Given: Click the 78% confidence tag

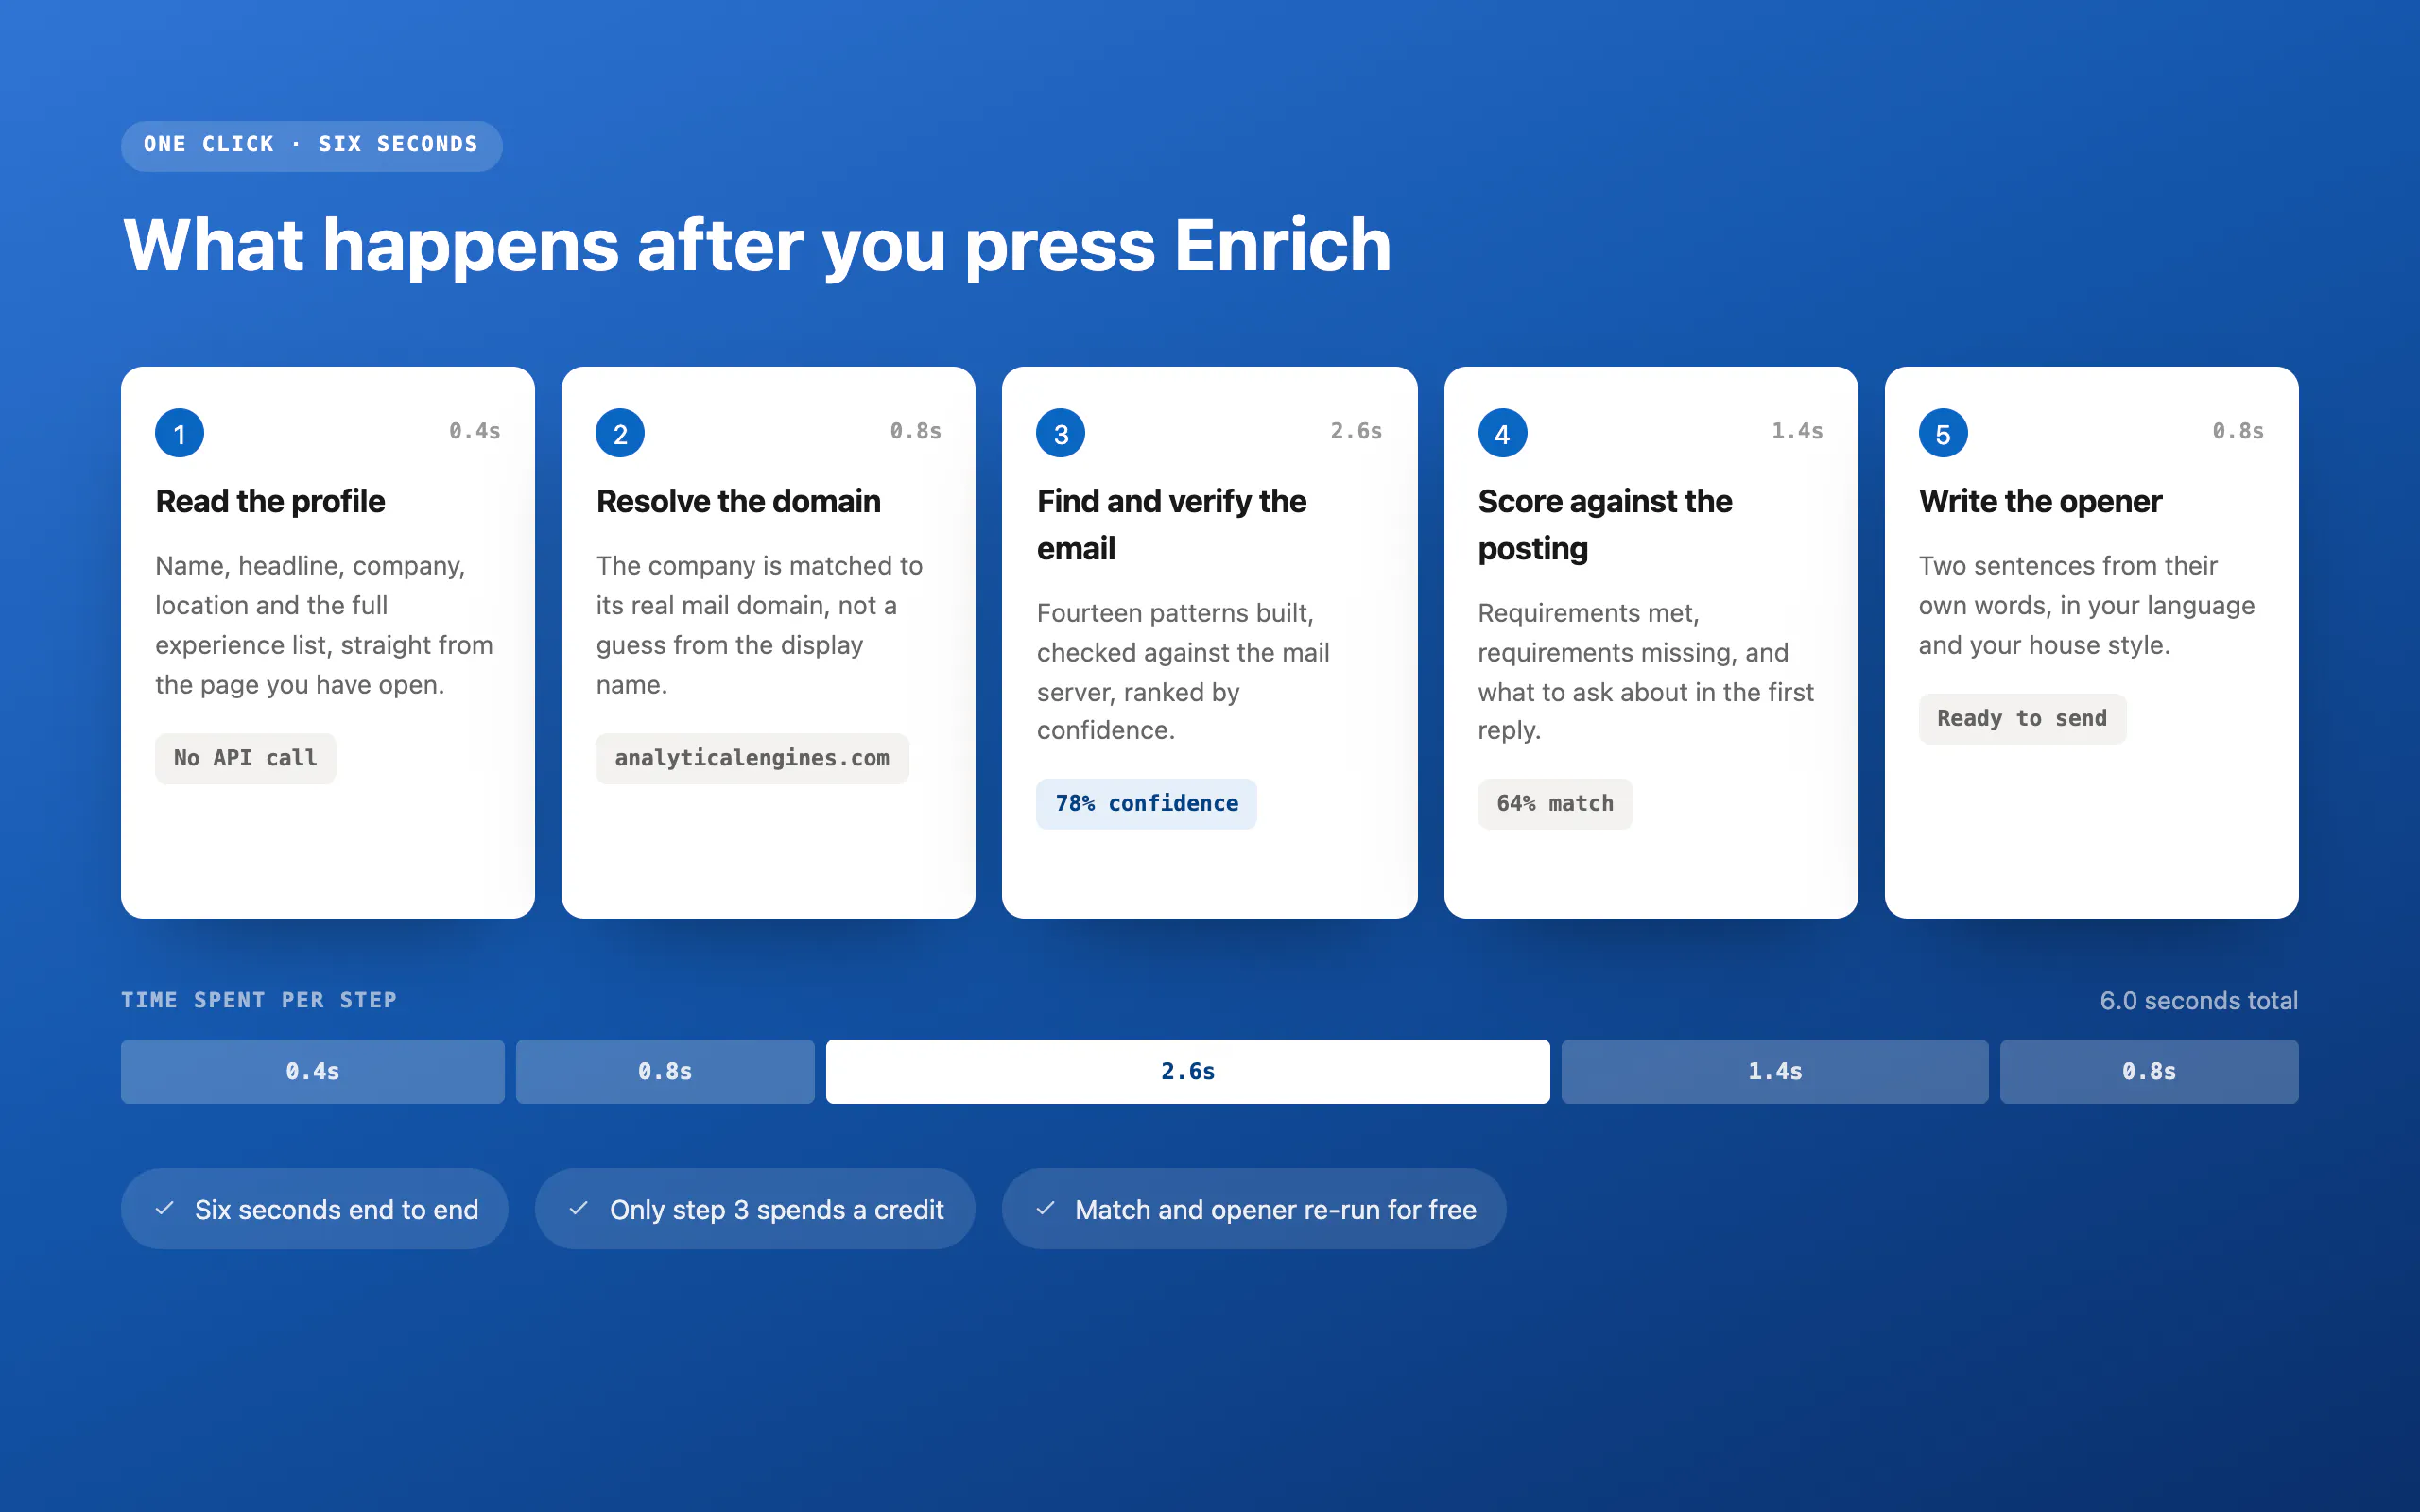Looking at the screenshot, I should tap(1146, 803).
